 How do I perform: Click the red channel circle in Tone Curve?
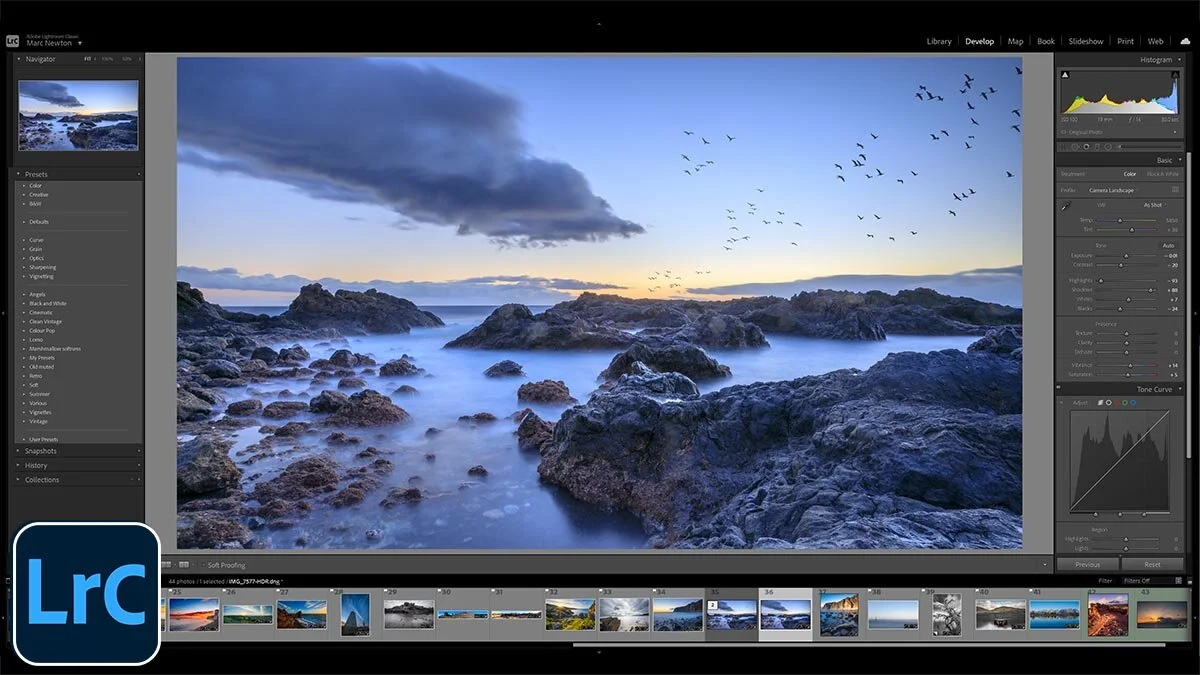point(1117,403)
